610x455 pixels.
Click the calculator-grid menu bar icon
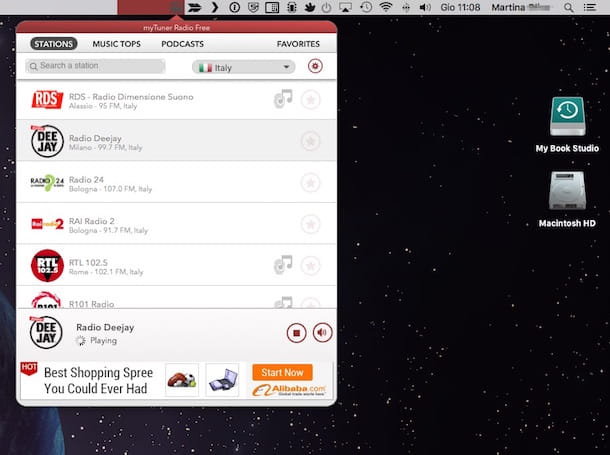coord(272,7)
